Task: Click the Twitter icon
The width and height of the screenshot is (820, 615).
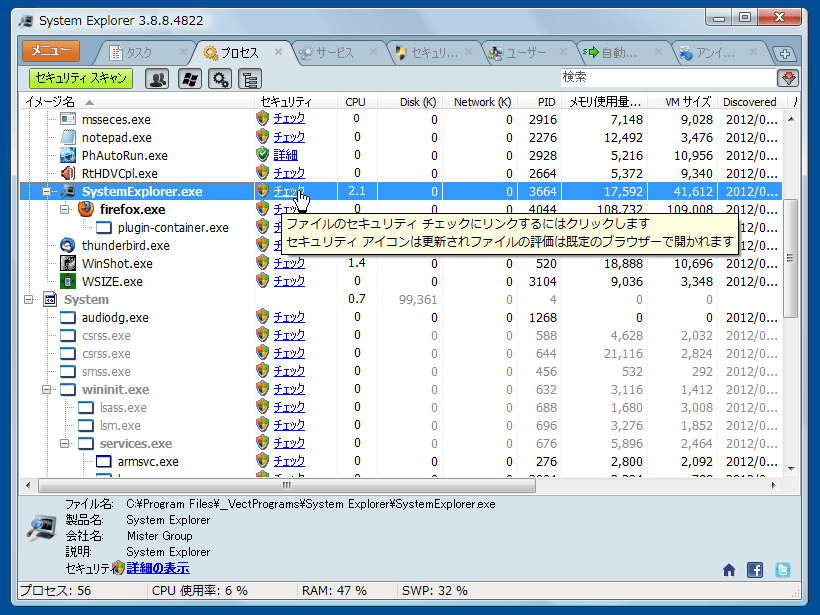Action: tap(783, 570)
